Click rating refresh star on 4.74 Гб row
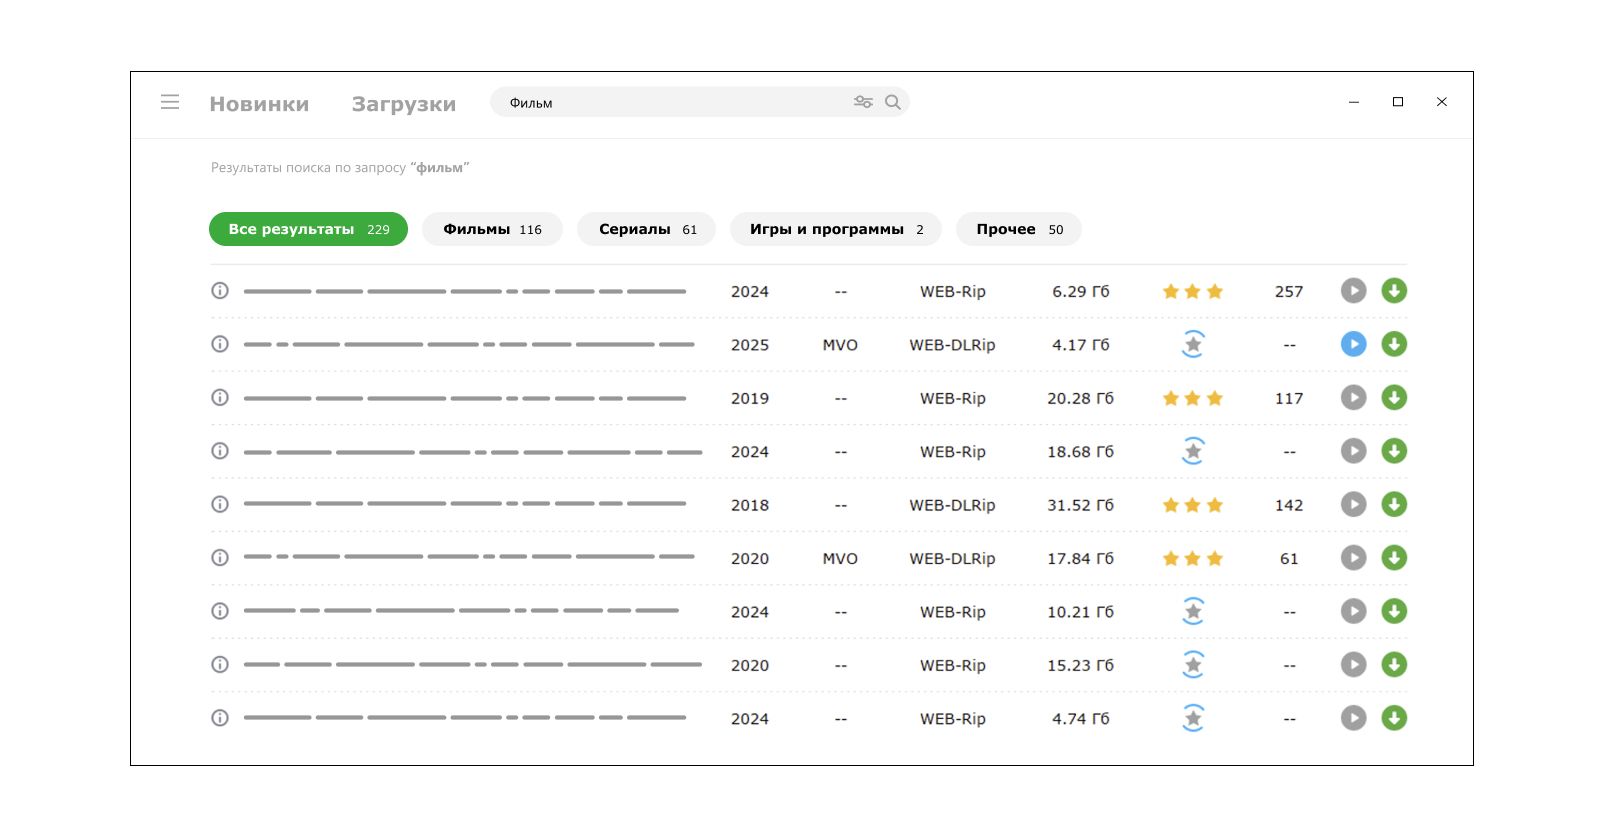Viewport: 1604px width, 834px height. [1193, 718]
